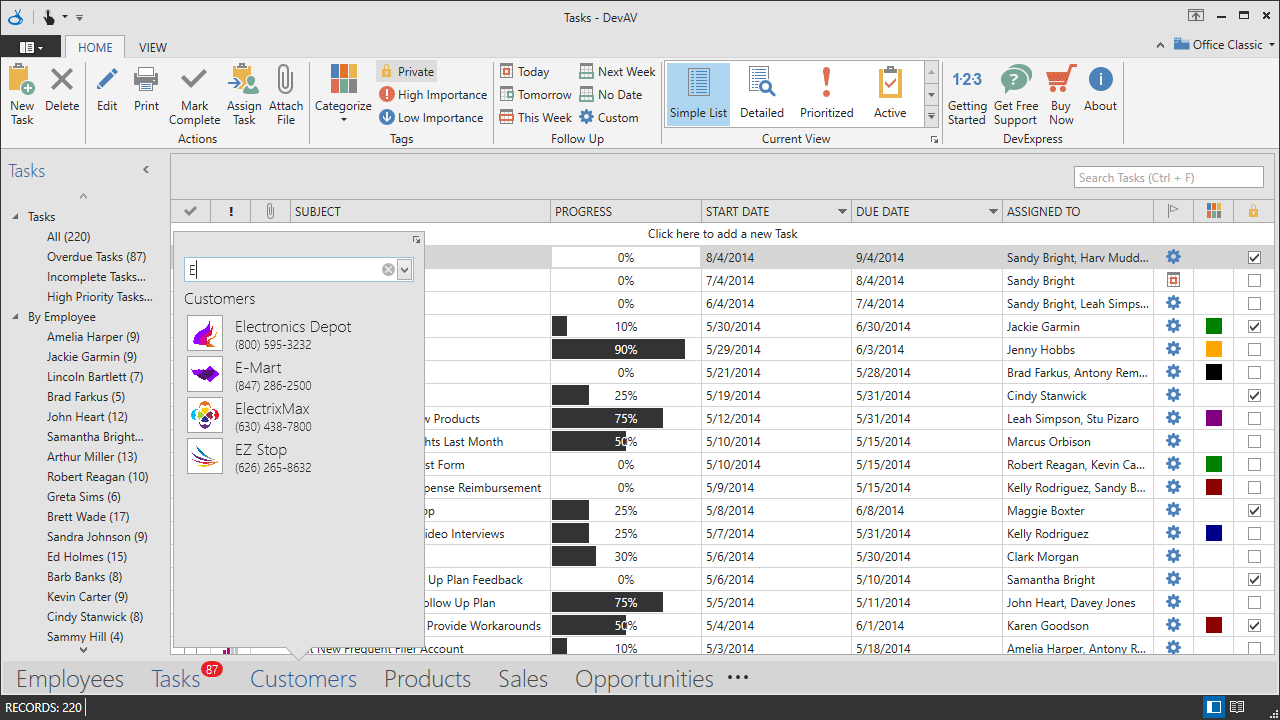Open the customer search dropdown arrow
1280x720 pixels.
pyautogui.click(x=404, y=270)
